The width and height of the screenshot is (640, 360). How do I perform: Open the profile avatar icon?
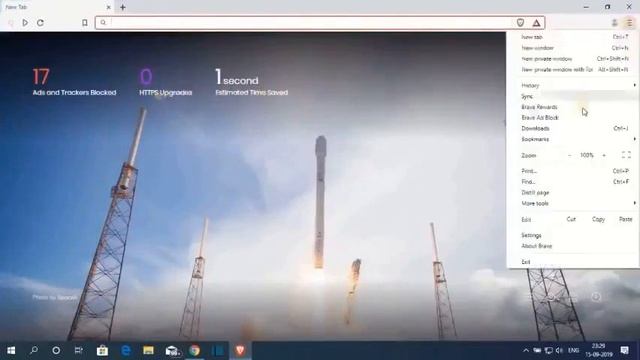point(614,23)
